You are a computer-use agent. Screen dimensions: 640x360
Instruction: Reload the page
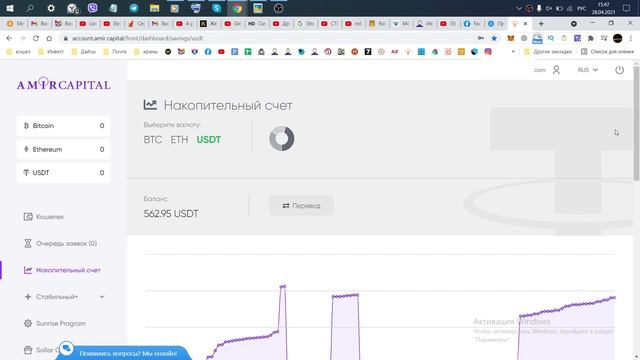(36, 38)
